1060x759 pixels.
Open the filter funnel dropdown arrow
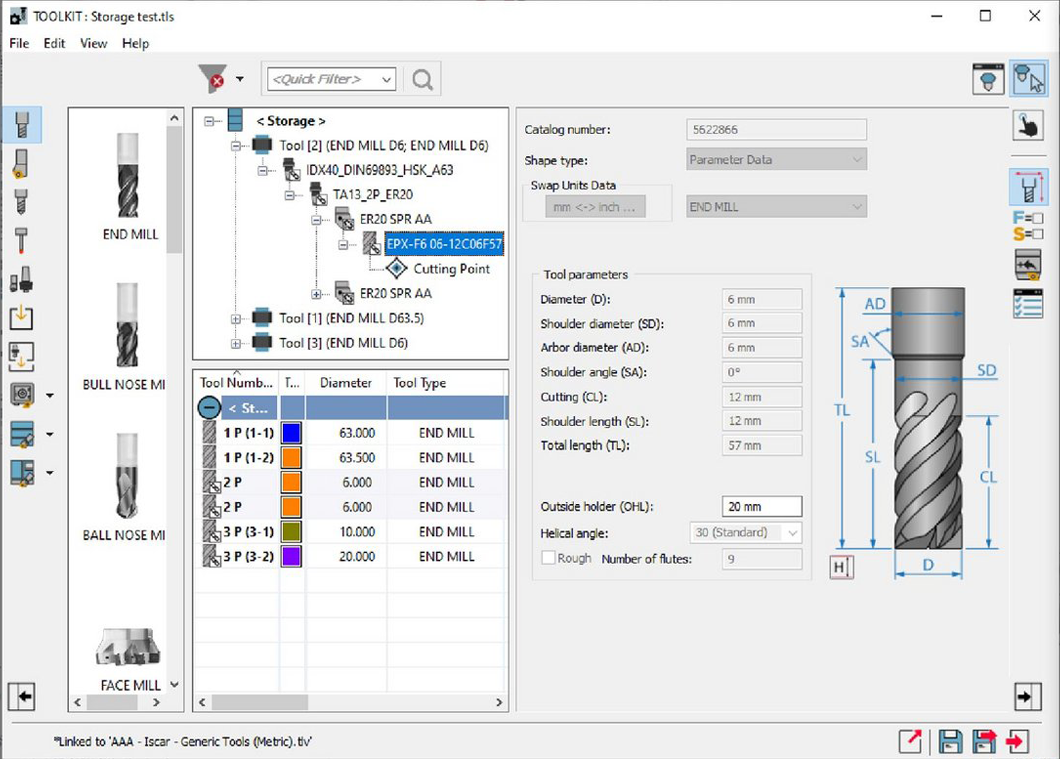(240, 79)
